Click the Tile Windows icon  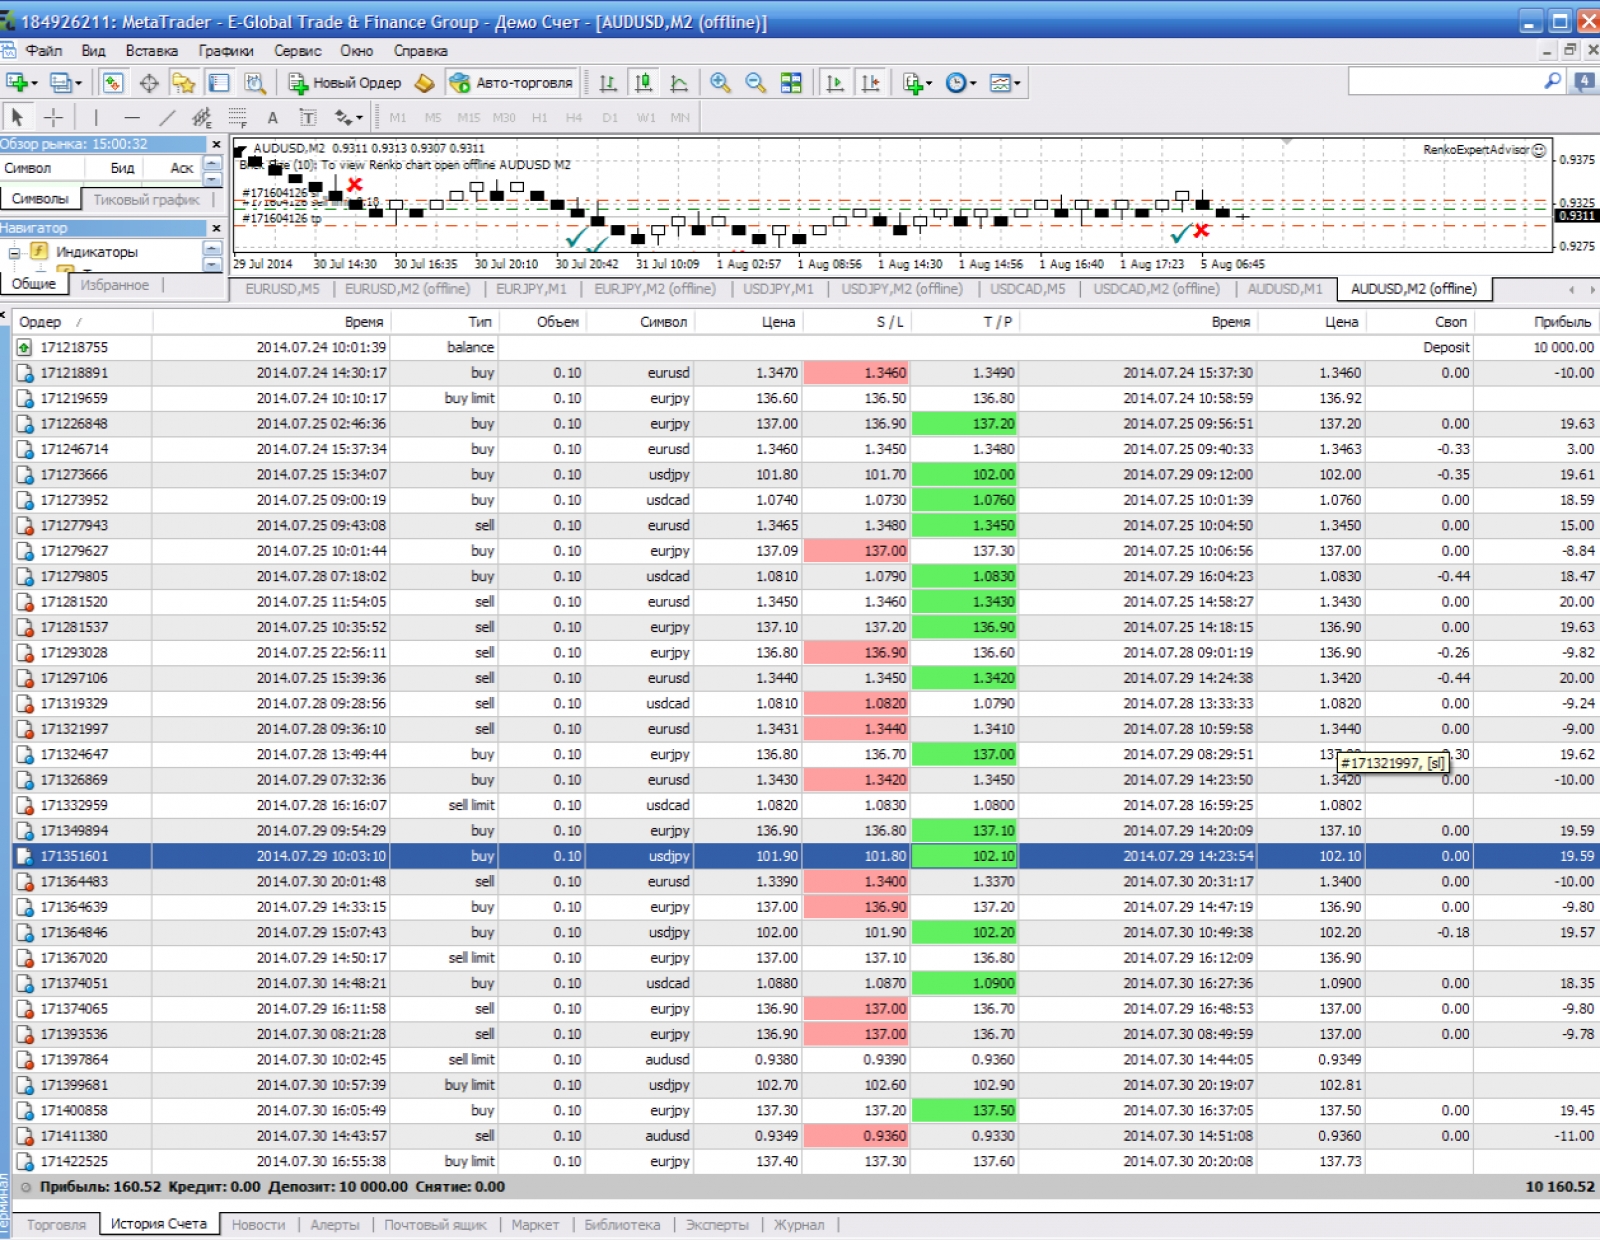791,83
